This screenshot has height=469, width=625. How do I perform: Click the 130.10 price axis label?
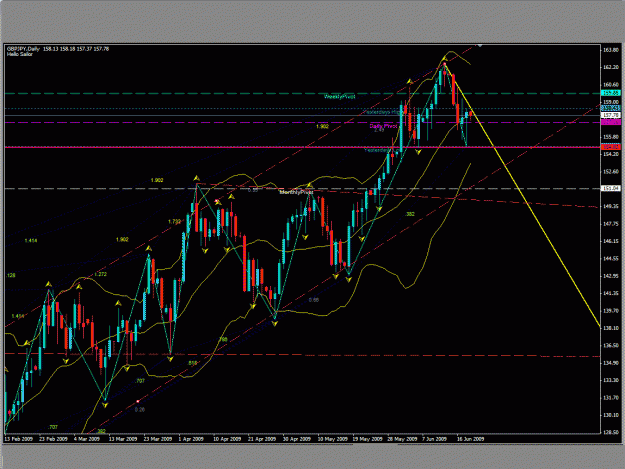pos(611,415)
